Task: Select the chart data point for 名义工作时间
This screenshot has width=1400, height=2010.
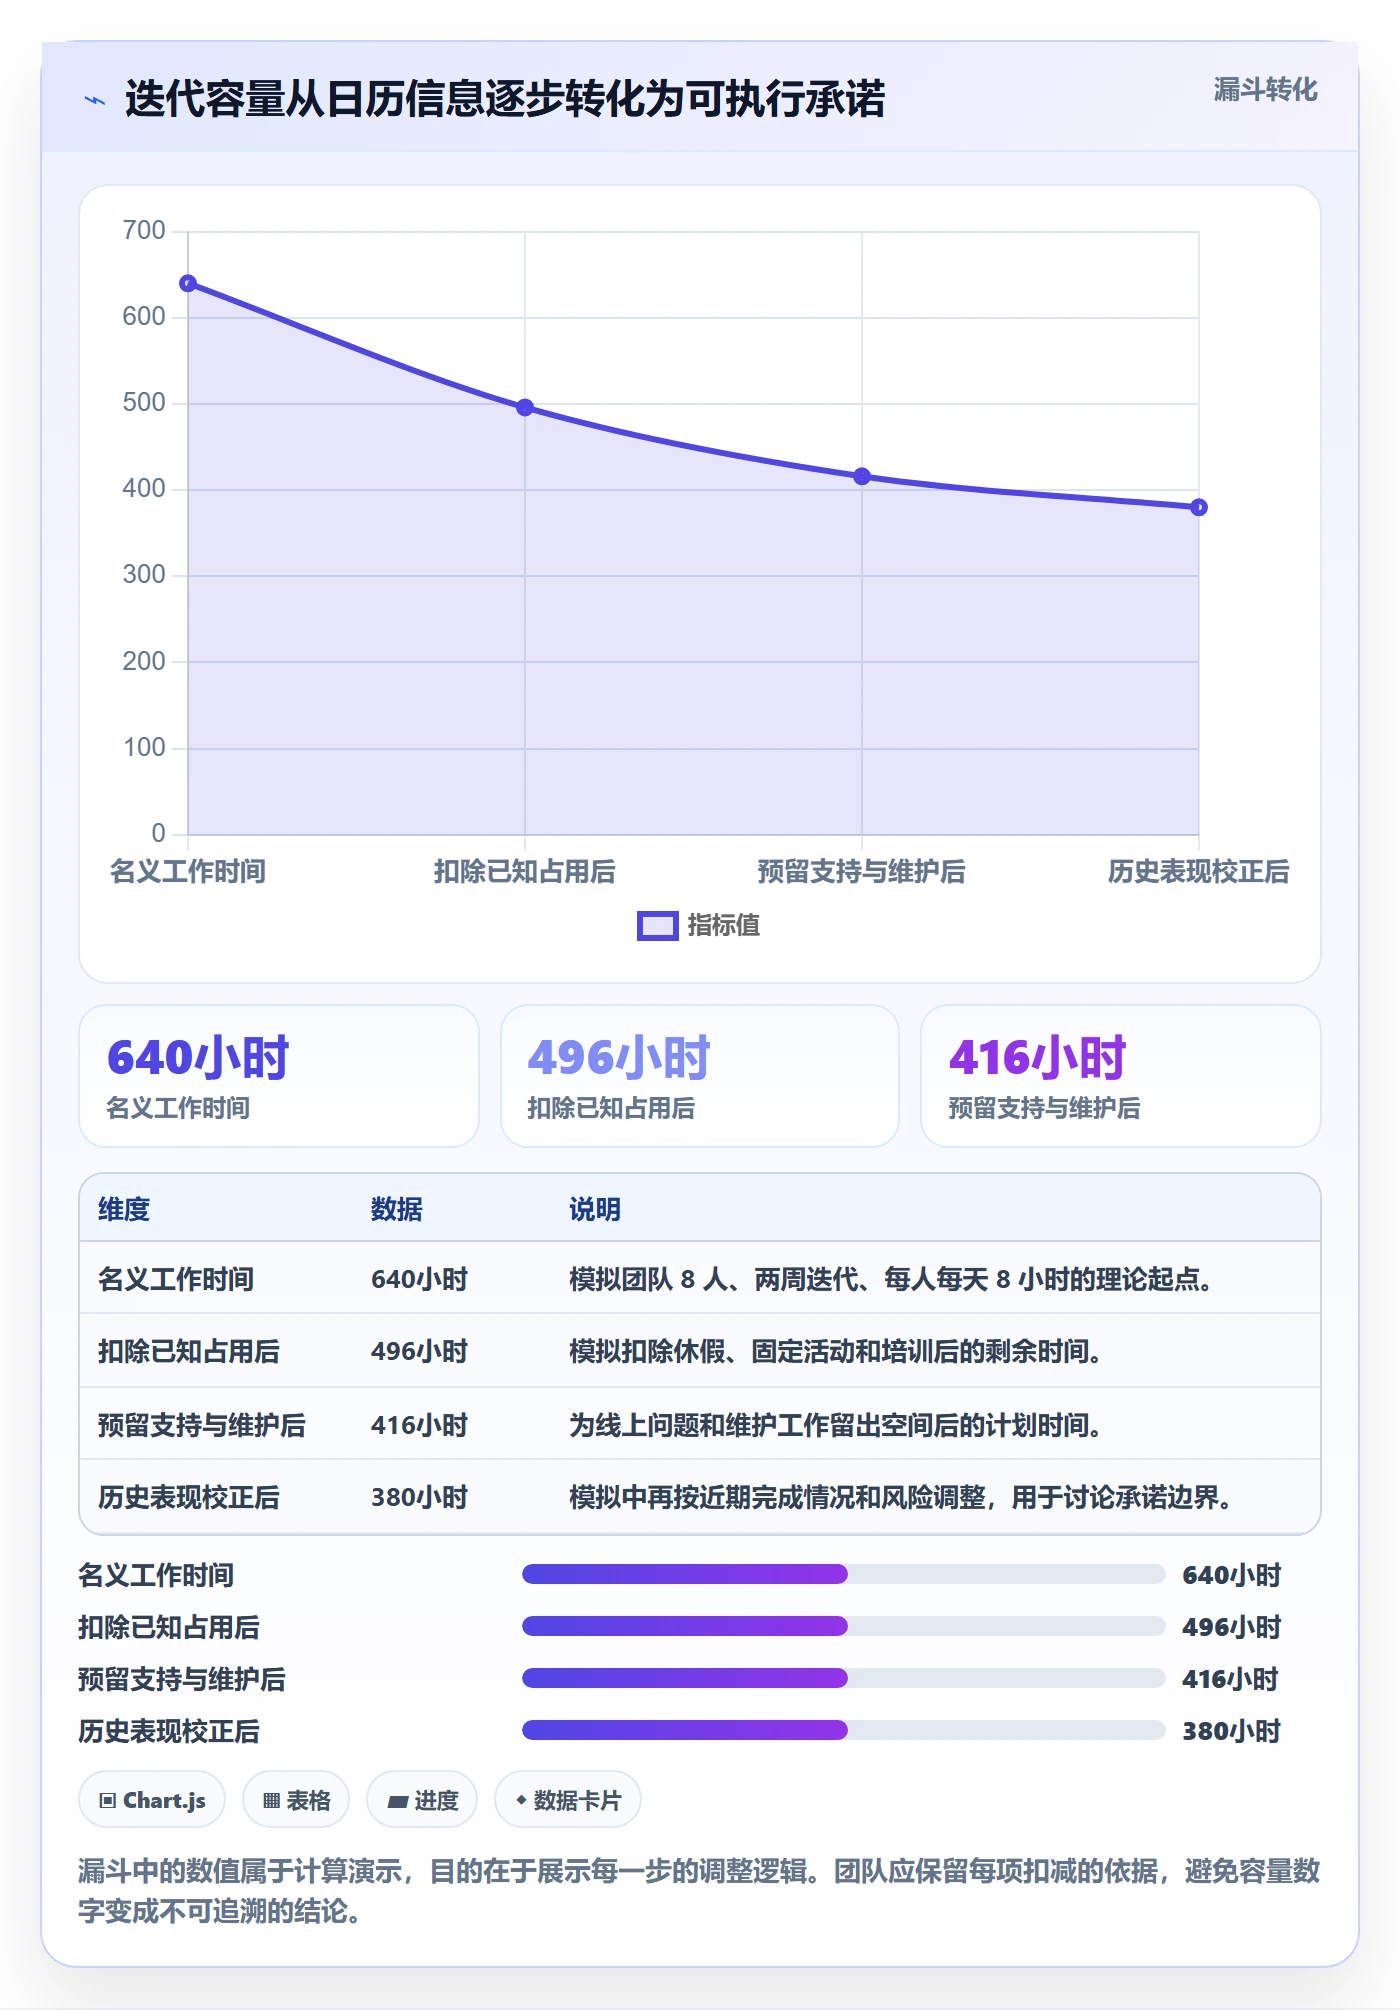Action: click(x=188, y=284)
